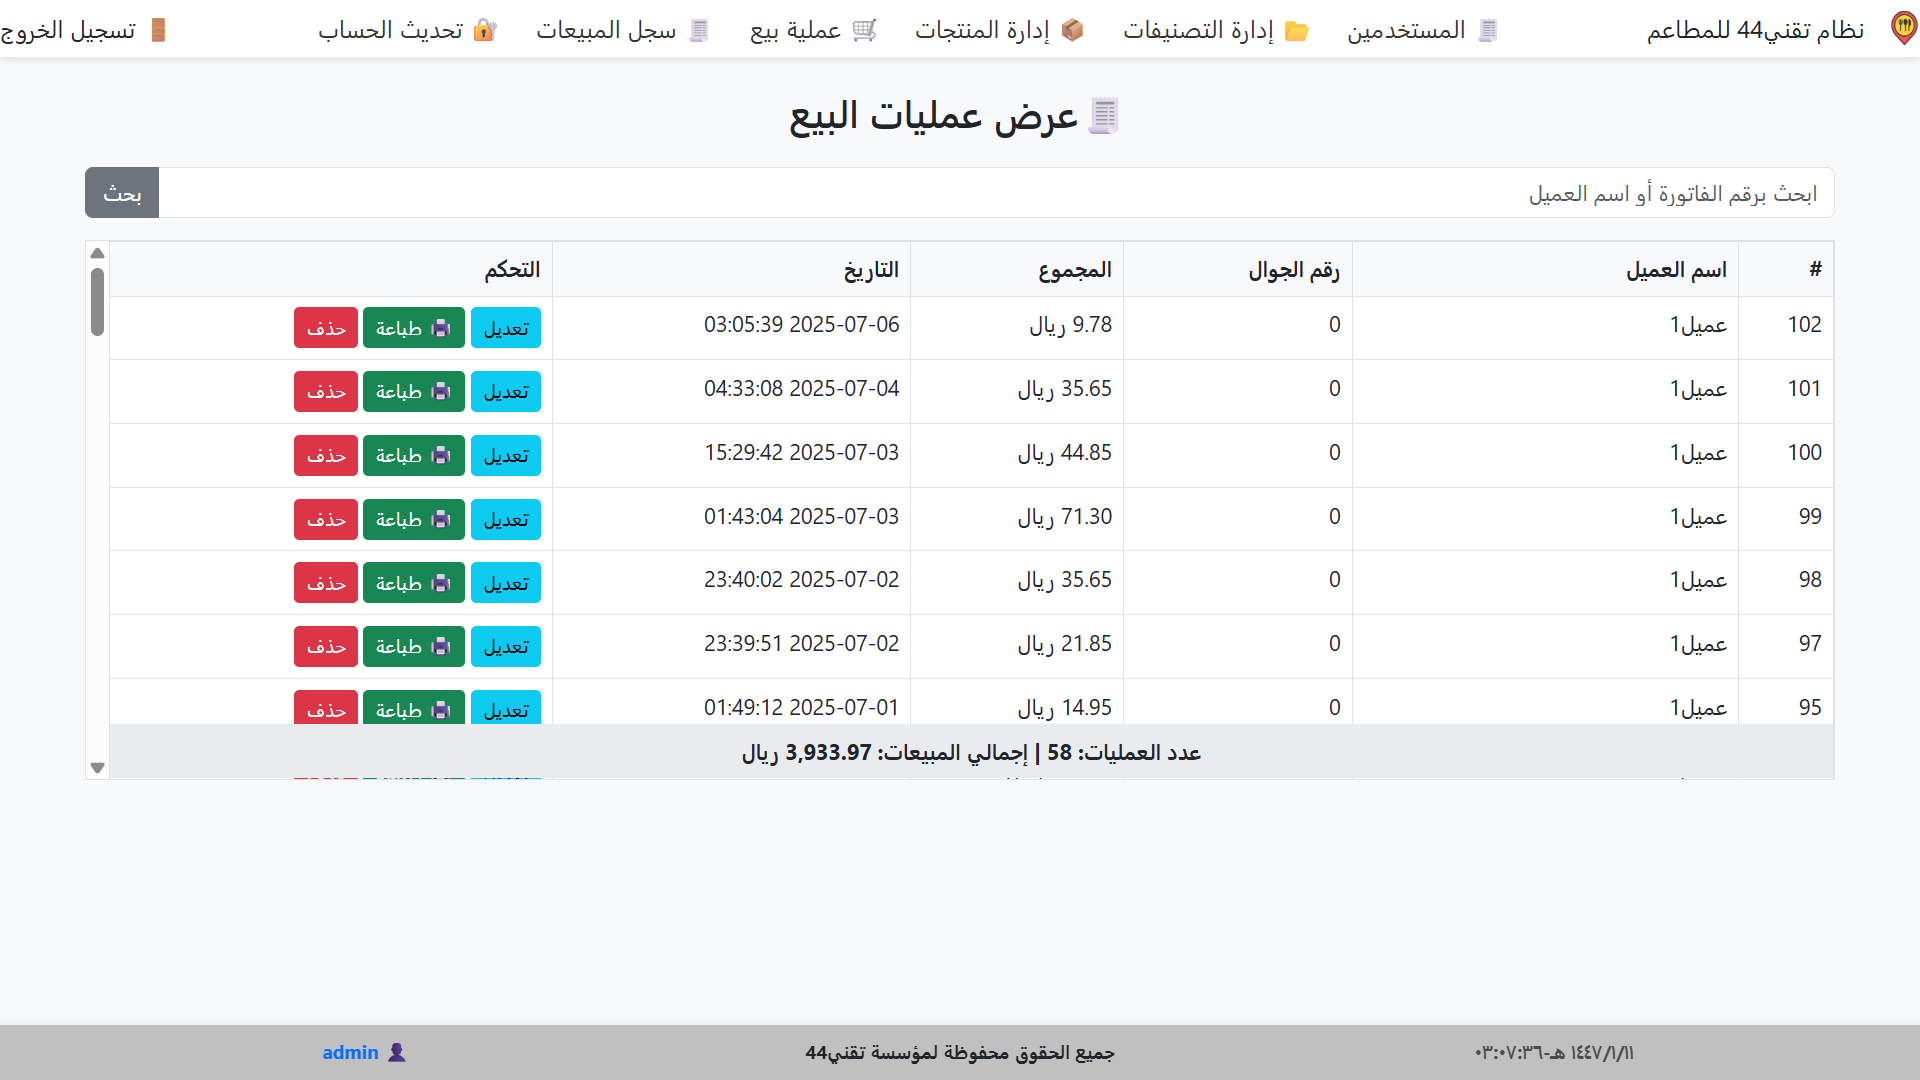Delete invoice 100 with حذف button
This screenshot has width=1920, height=1080.
(x=326, y=456)
